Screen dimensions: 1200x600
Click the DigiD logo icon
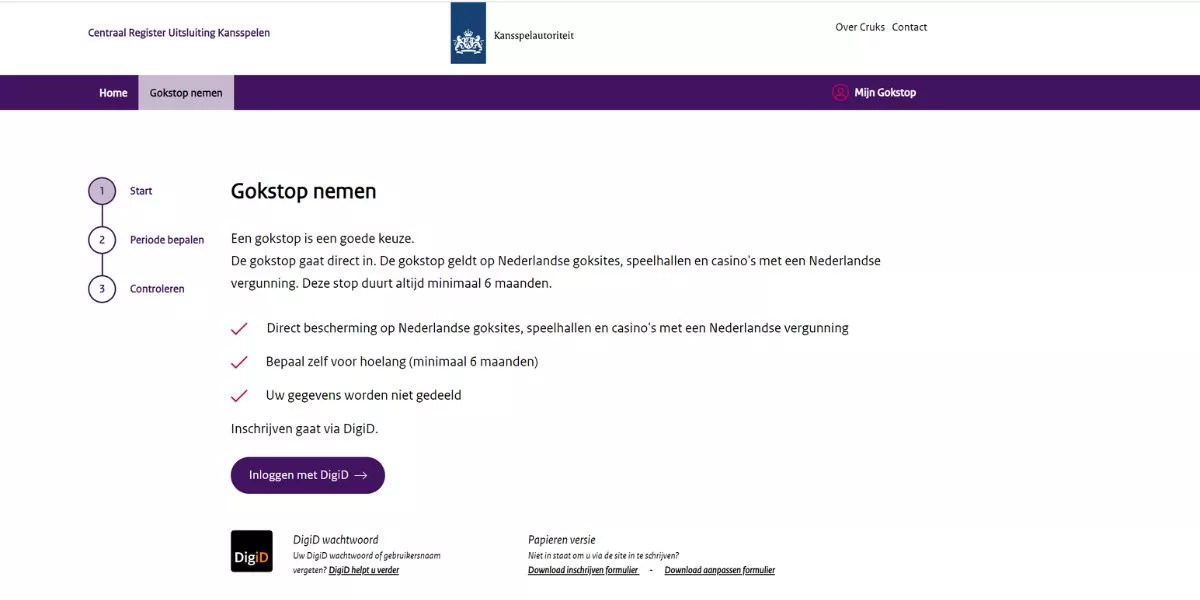click(252, 551)
